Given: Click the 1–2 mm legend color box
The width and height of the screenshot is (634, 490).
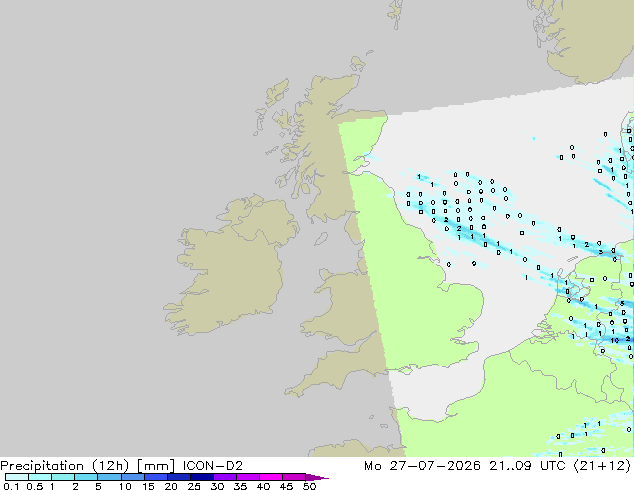Looking at the screenshot, I should click(63, 477).
